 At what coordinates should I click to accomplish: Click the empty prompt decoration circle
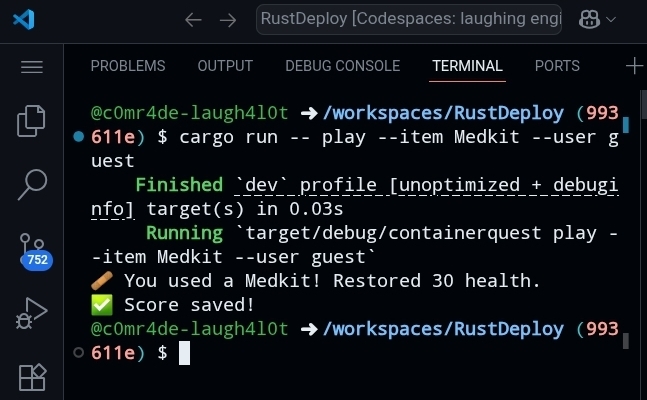pos(78,352)
